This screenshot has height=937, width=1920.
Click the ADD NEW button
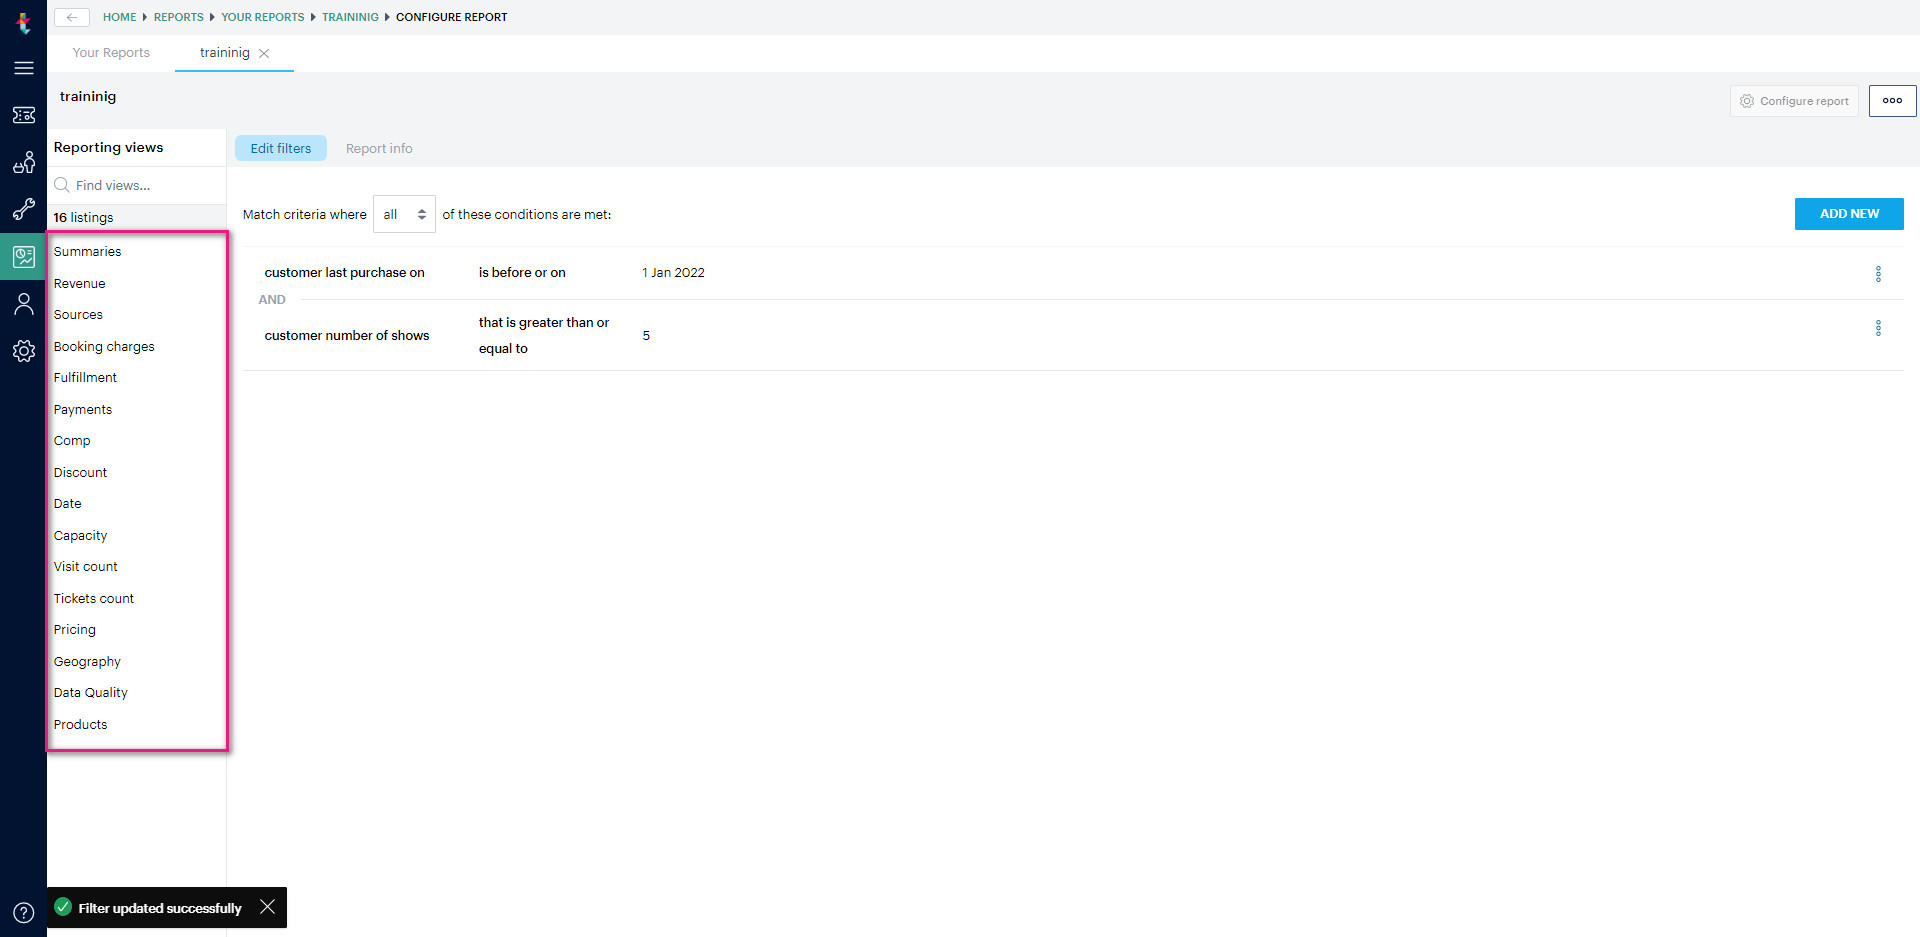pos(1849,214)
